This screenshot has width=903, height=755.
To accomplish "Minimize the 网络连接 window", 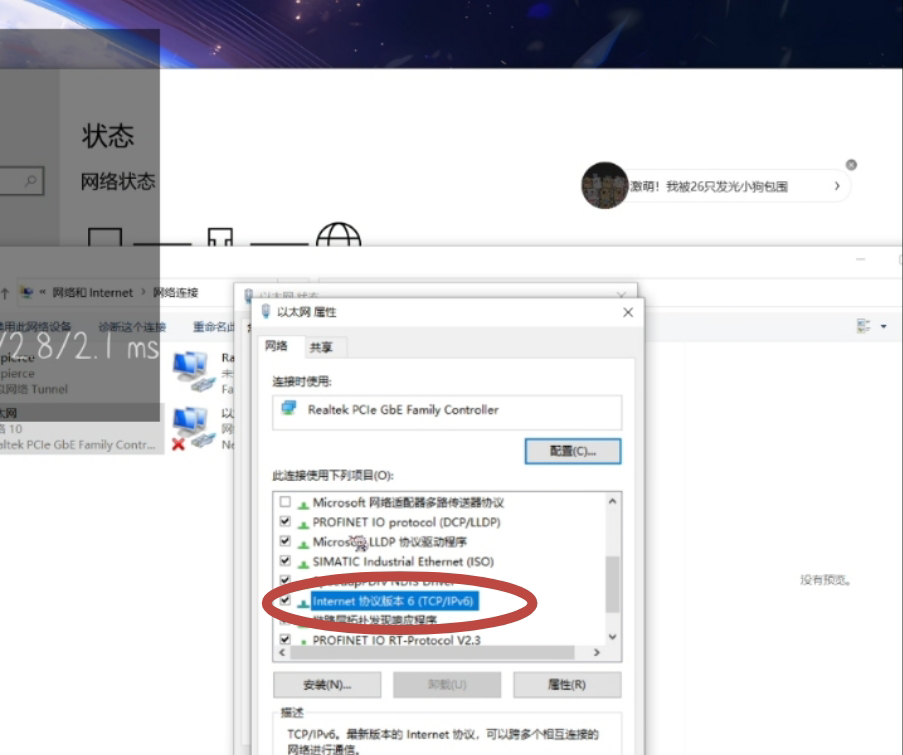I will click(860, 259).
